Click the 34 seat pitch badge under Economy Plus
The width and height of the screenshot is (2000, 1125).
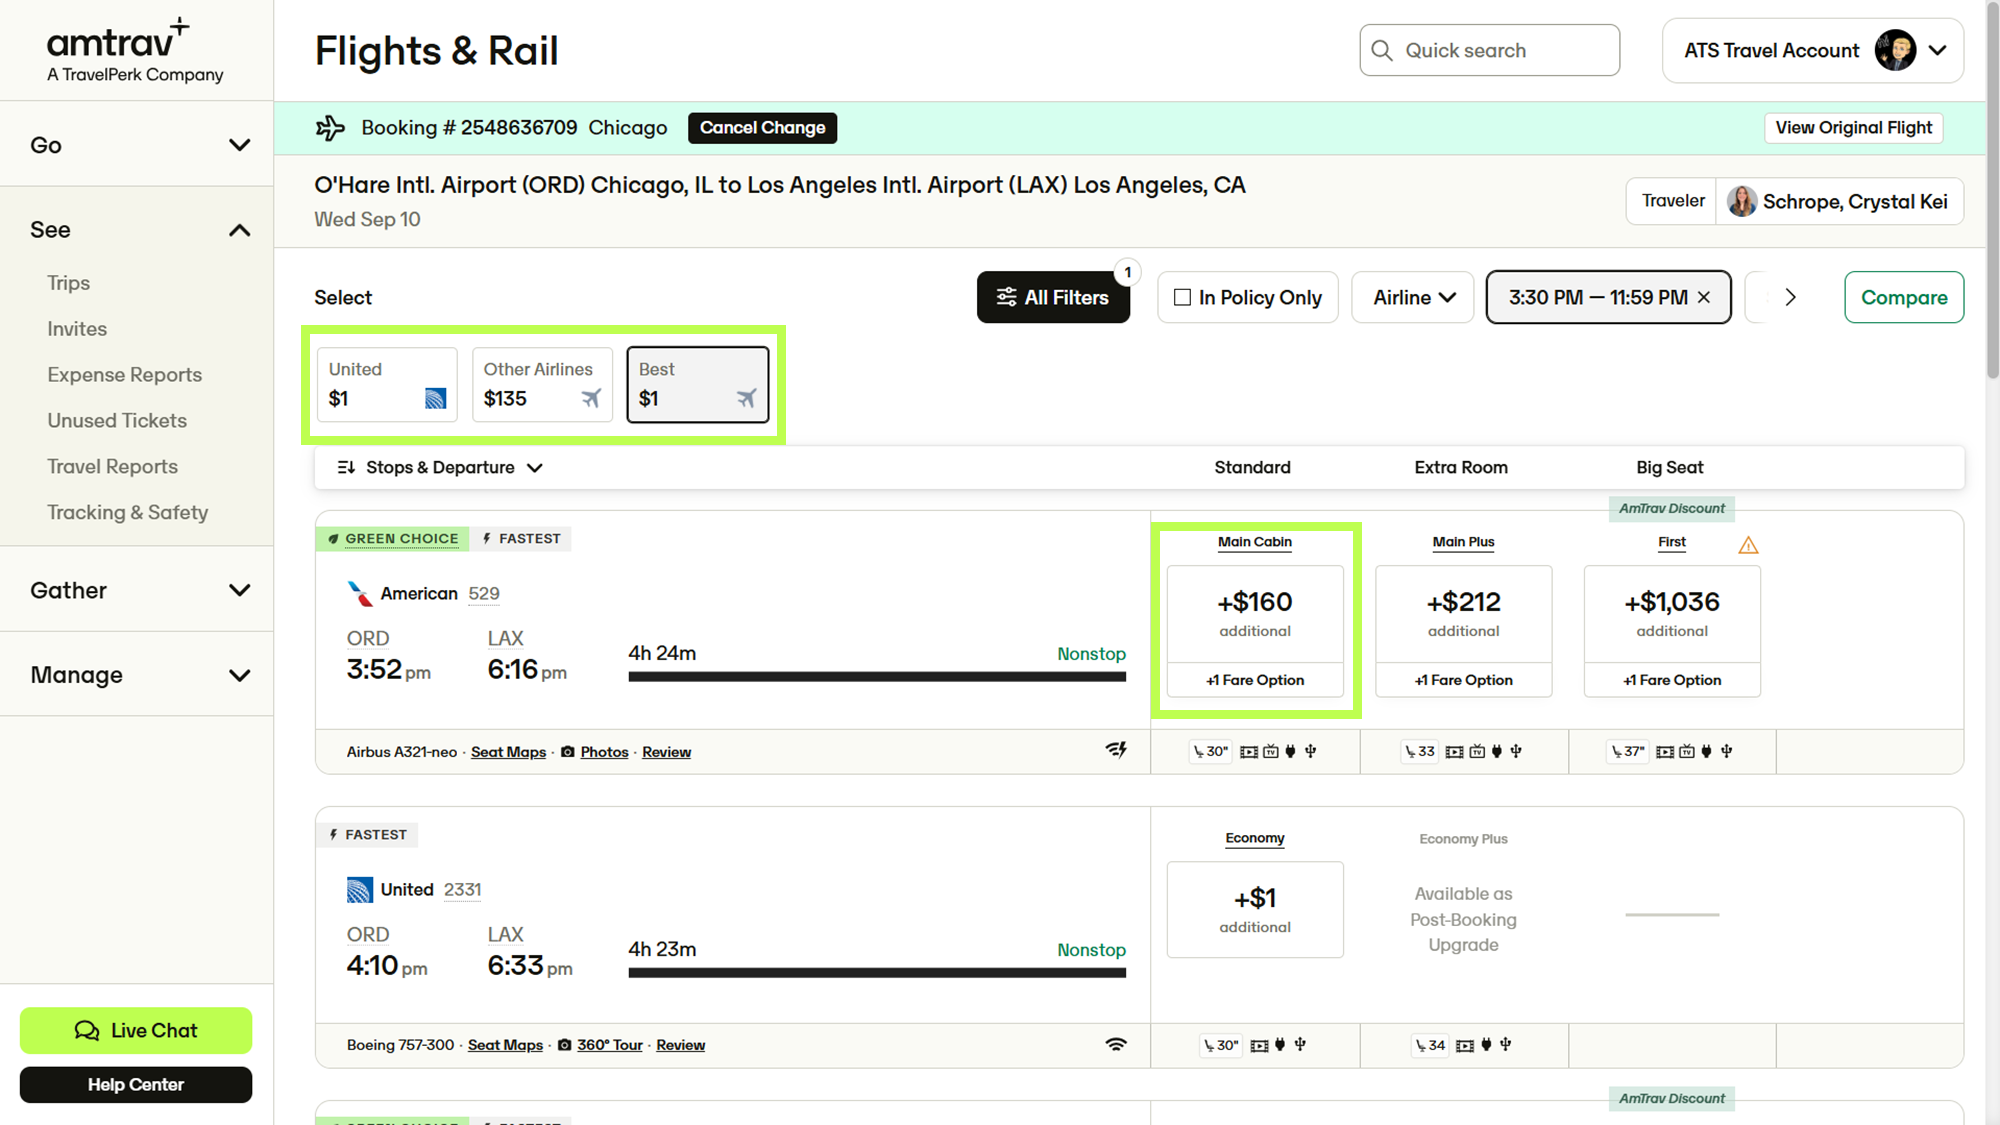click(x=1429, y=1045)
